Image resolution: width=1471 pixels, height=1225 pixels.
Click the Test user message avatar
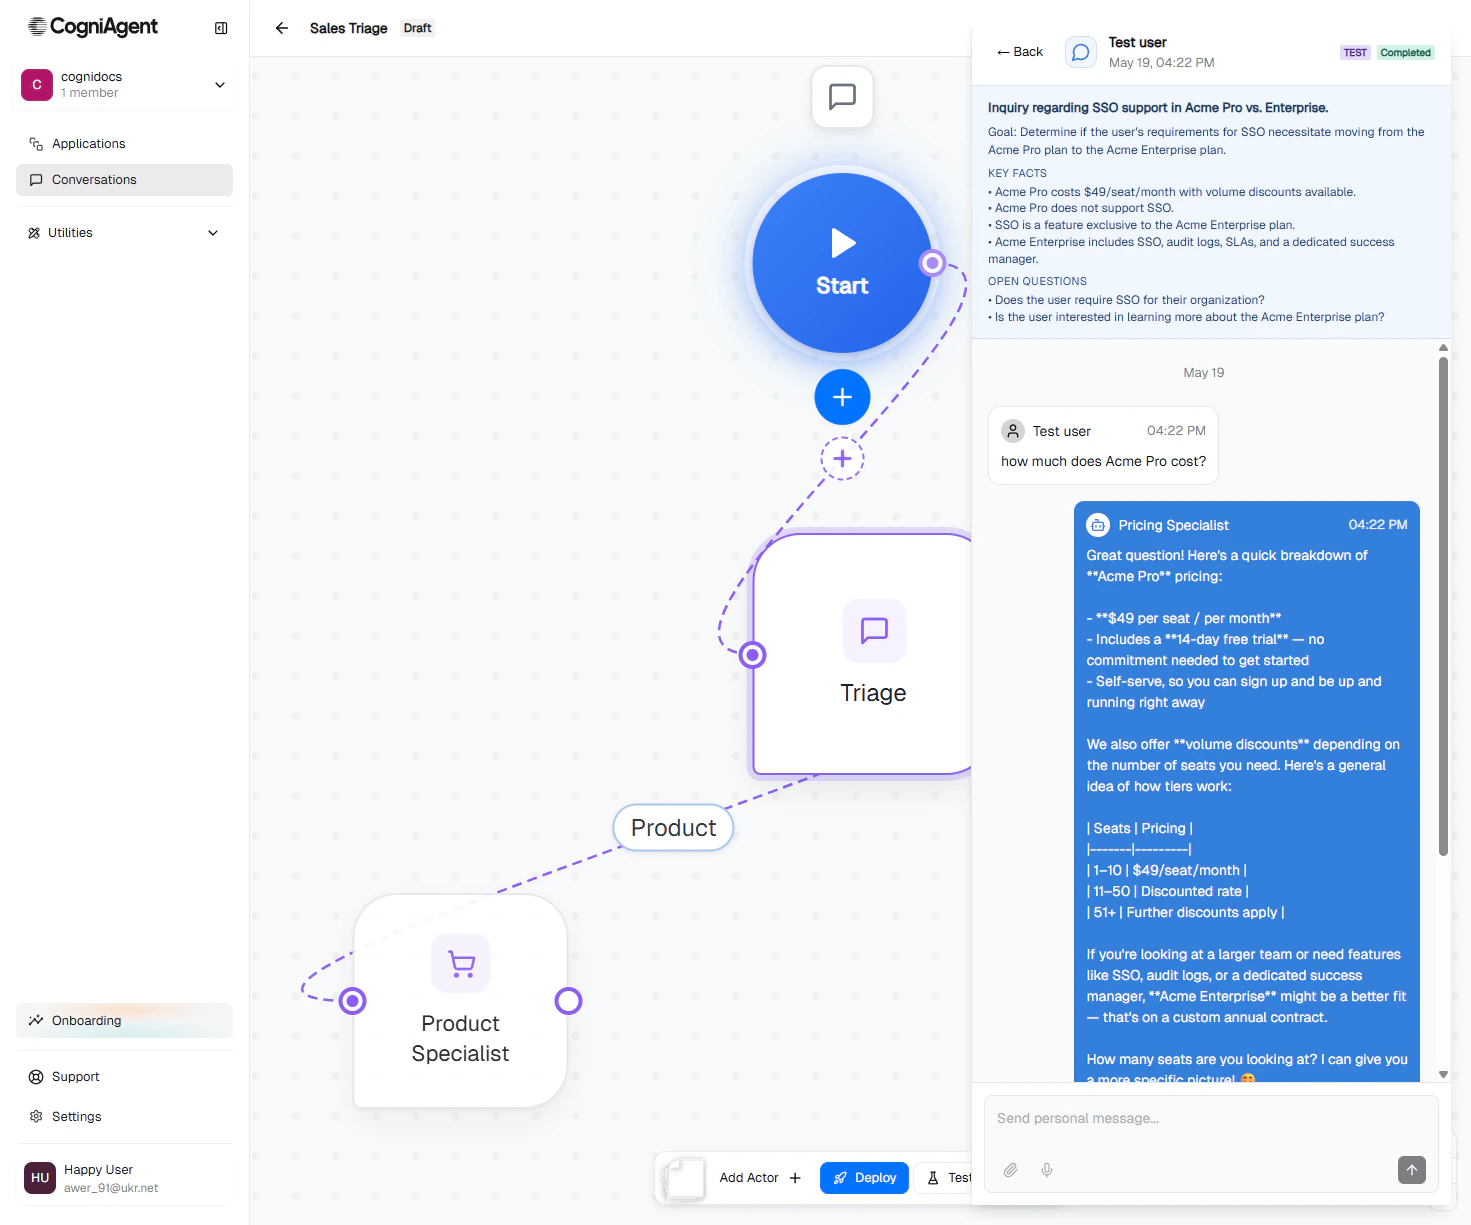[1013, 431]
